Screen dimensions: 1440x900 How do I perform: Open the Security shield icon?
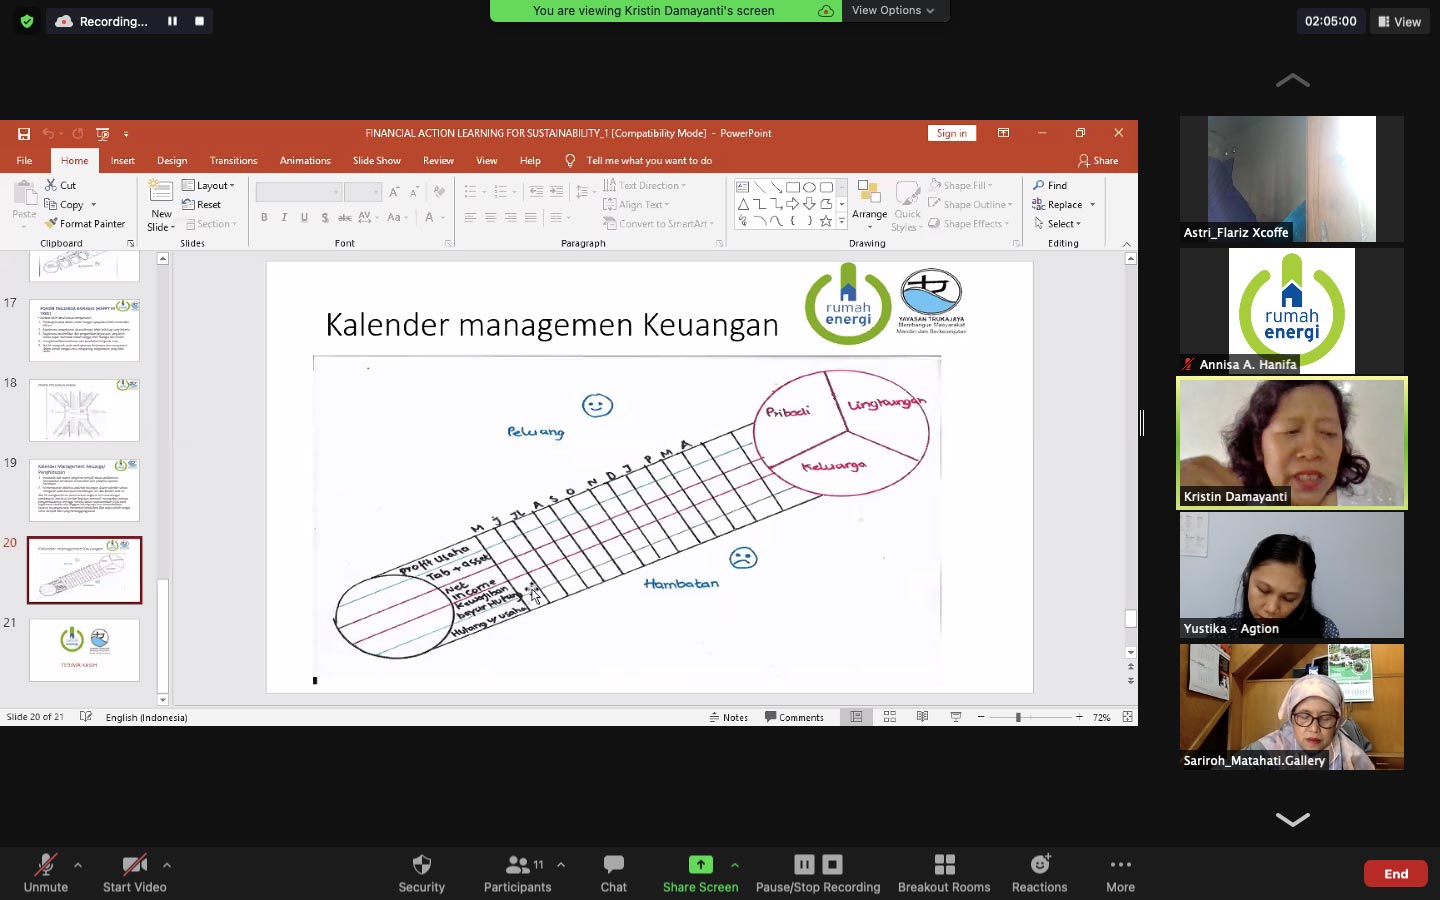(x=421, y=864)
